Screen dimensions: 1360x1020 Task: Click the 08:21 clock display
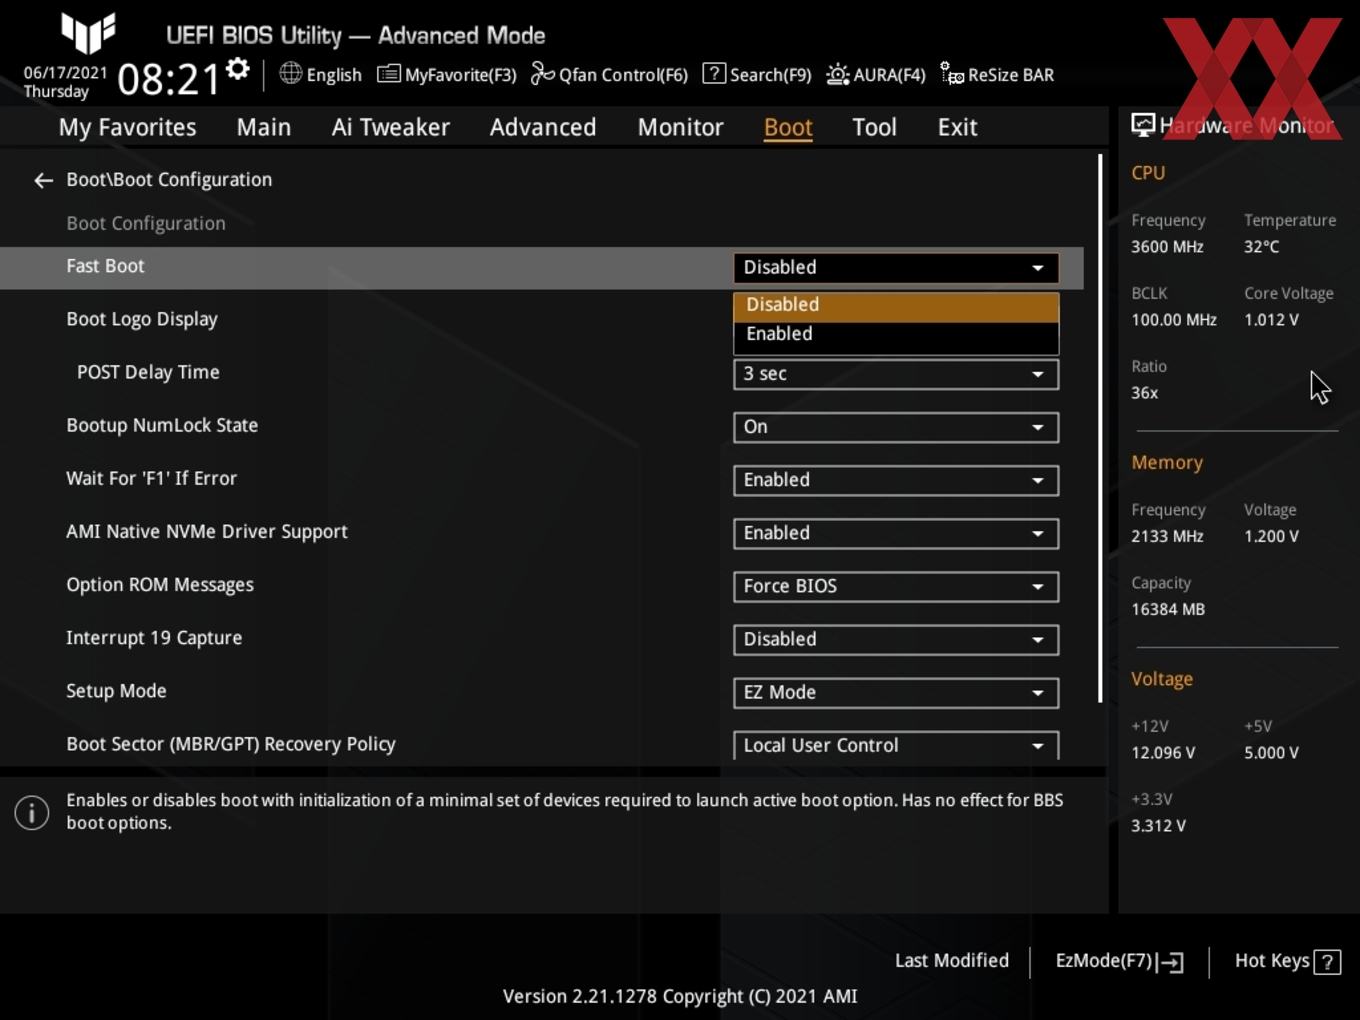point(168,79)
